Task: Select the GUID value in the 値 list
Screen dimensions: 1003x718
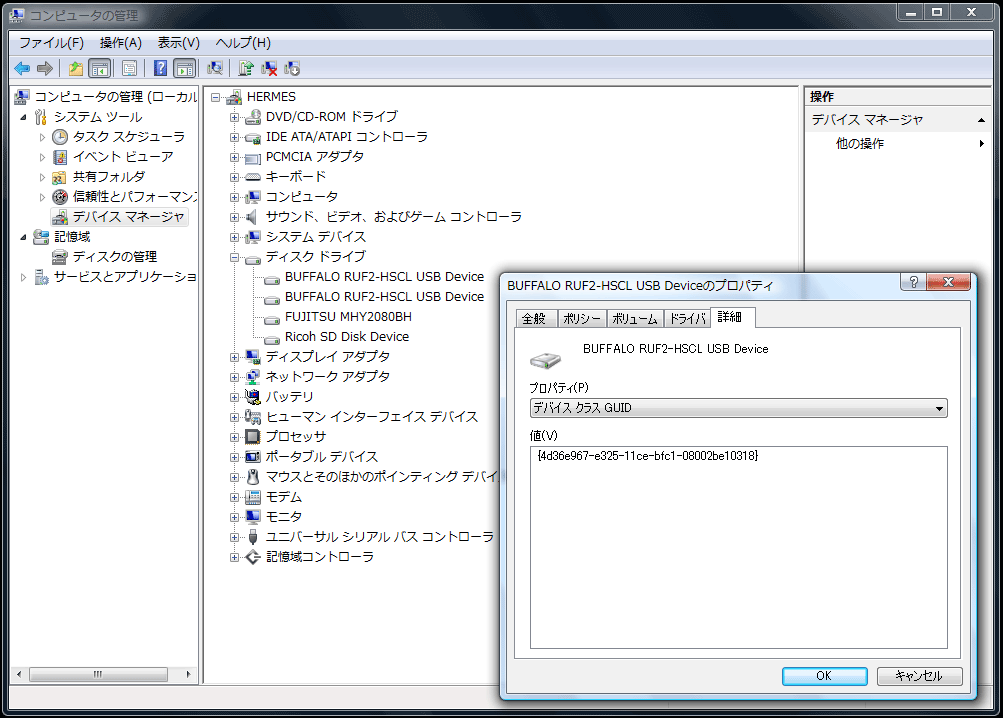Action: pyautogui.click(x=647, y=456)
